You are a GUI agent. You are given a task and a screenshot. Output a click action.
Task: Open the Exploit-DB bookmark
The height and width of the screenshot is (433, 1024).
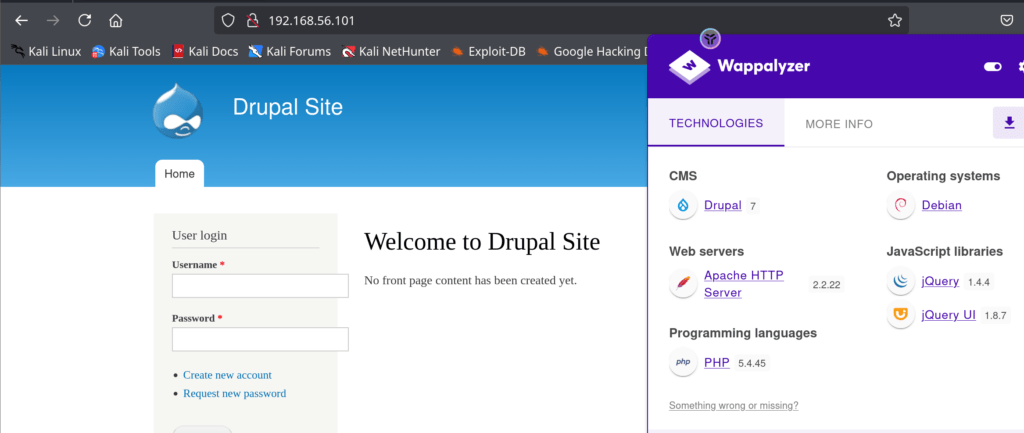[488, 51]
